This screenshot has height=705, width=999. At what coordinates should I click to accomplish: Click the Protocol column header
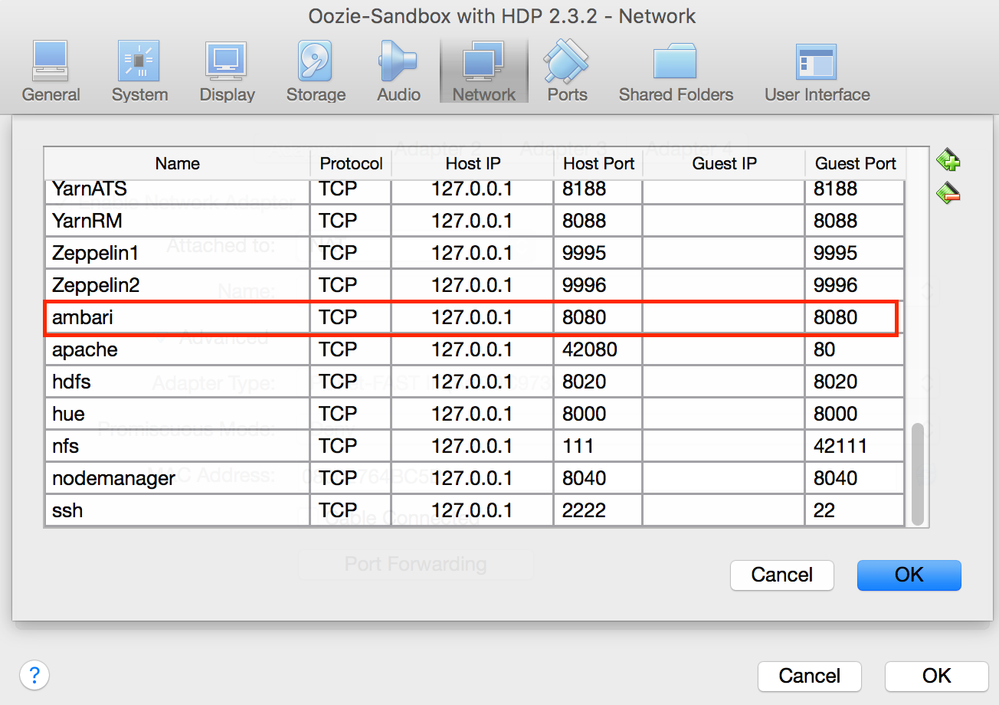[x=351, y=164]
